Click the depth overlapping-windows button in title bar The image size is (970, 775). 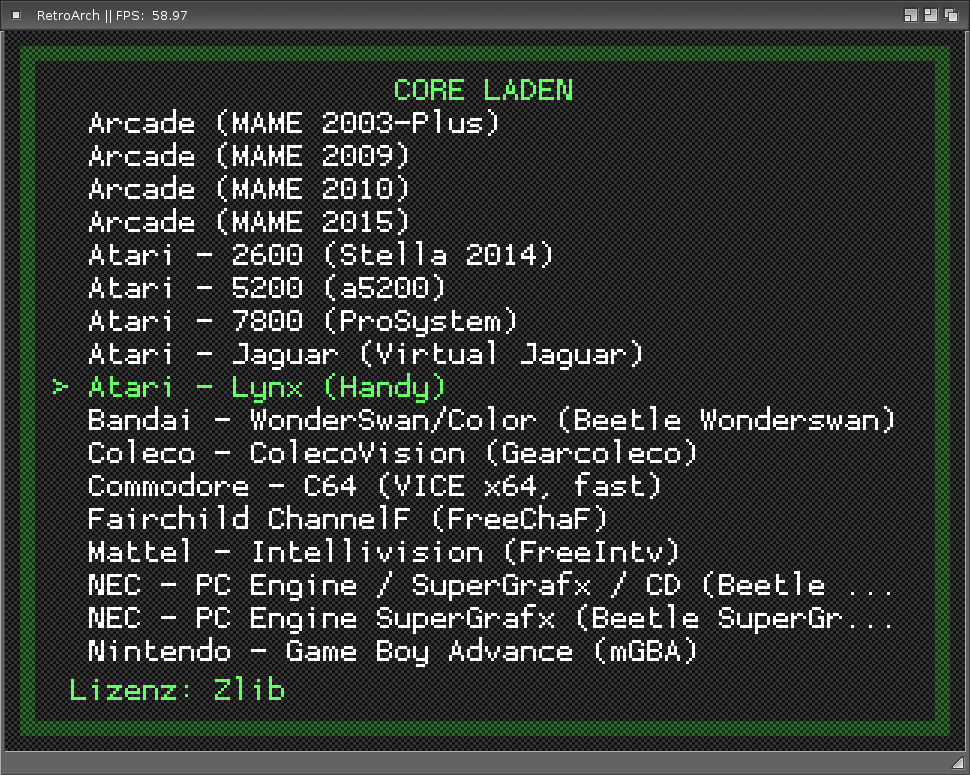click(x=951, y=15)
